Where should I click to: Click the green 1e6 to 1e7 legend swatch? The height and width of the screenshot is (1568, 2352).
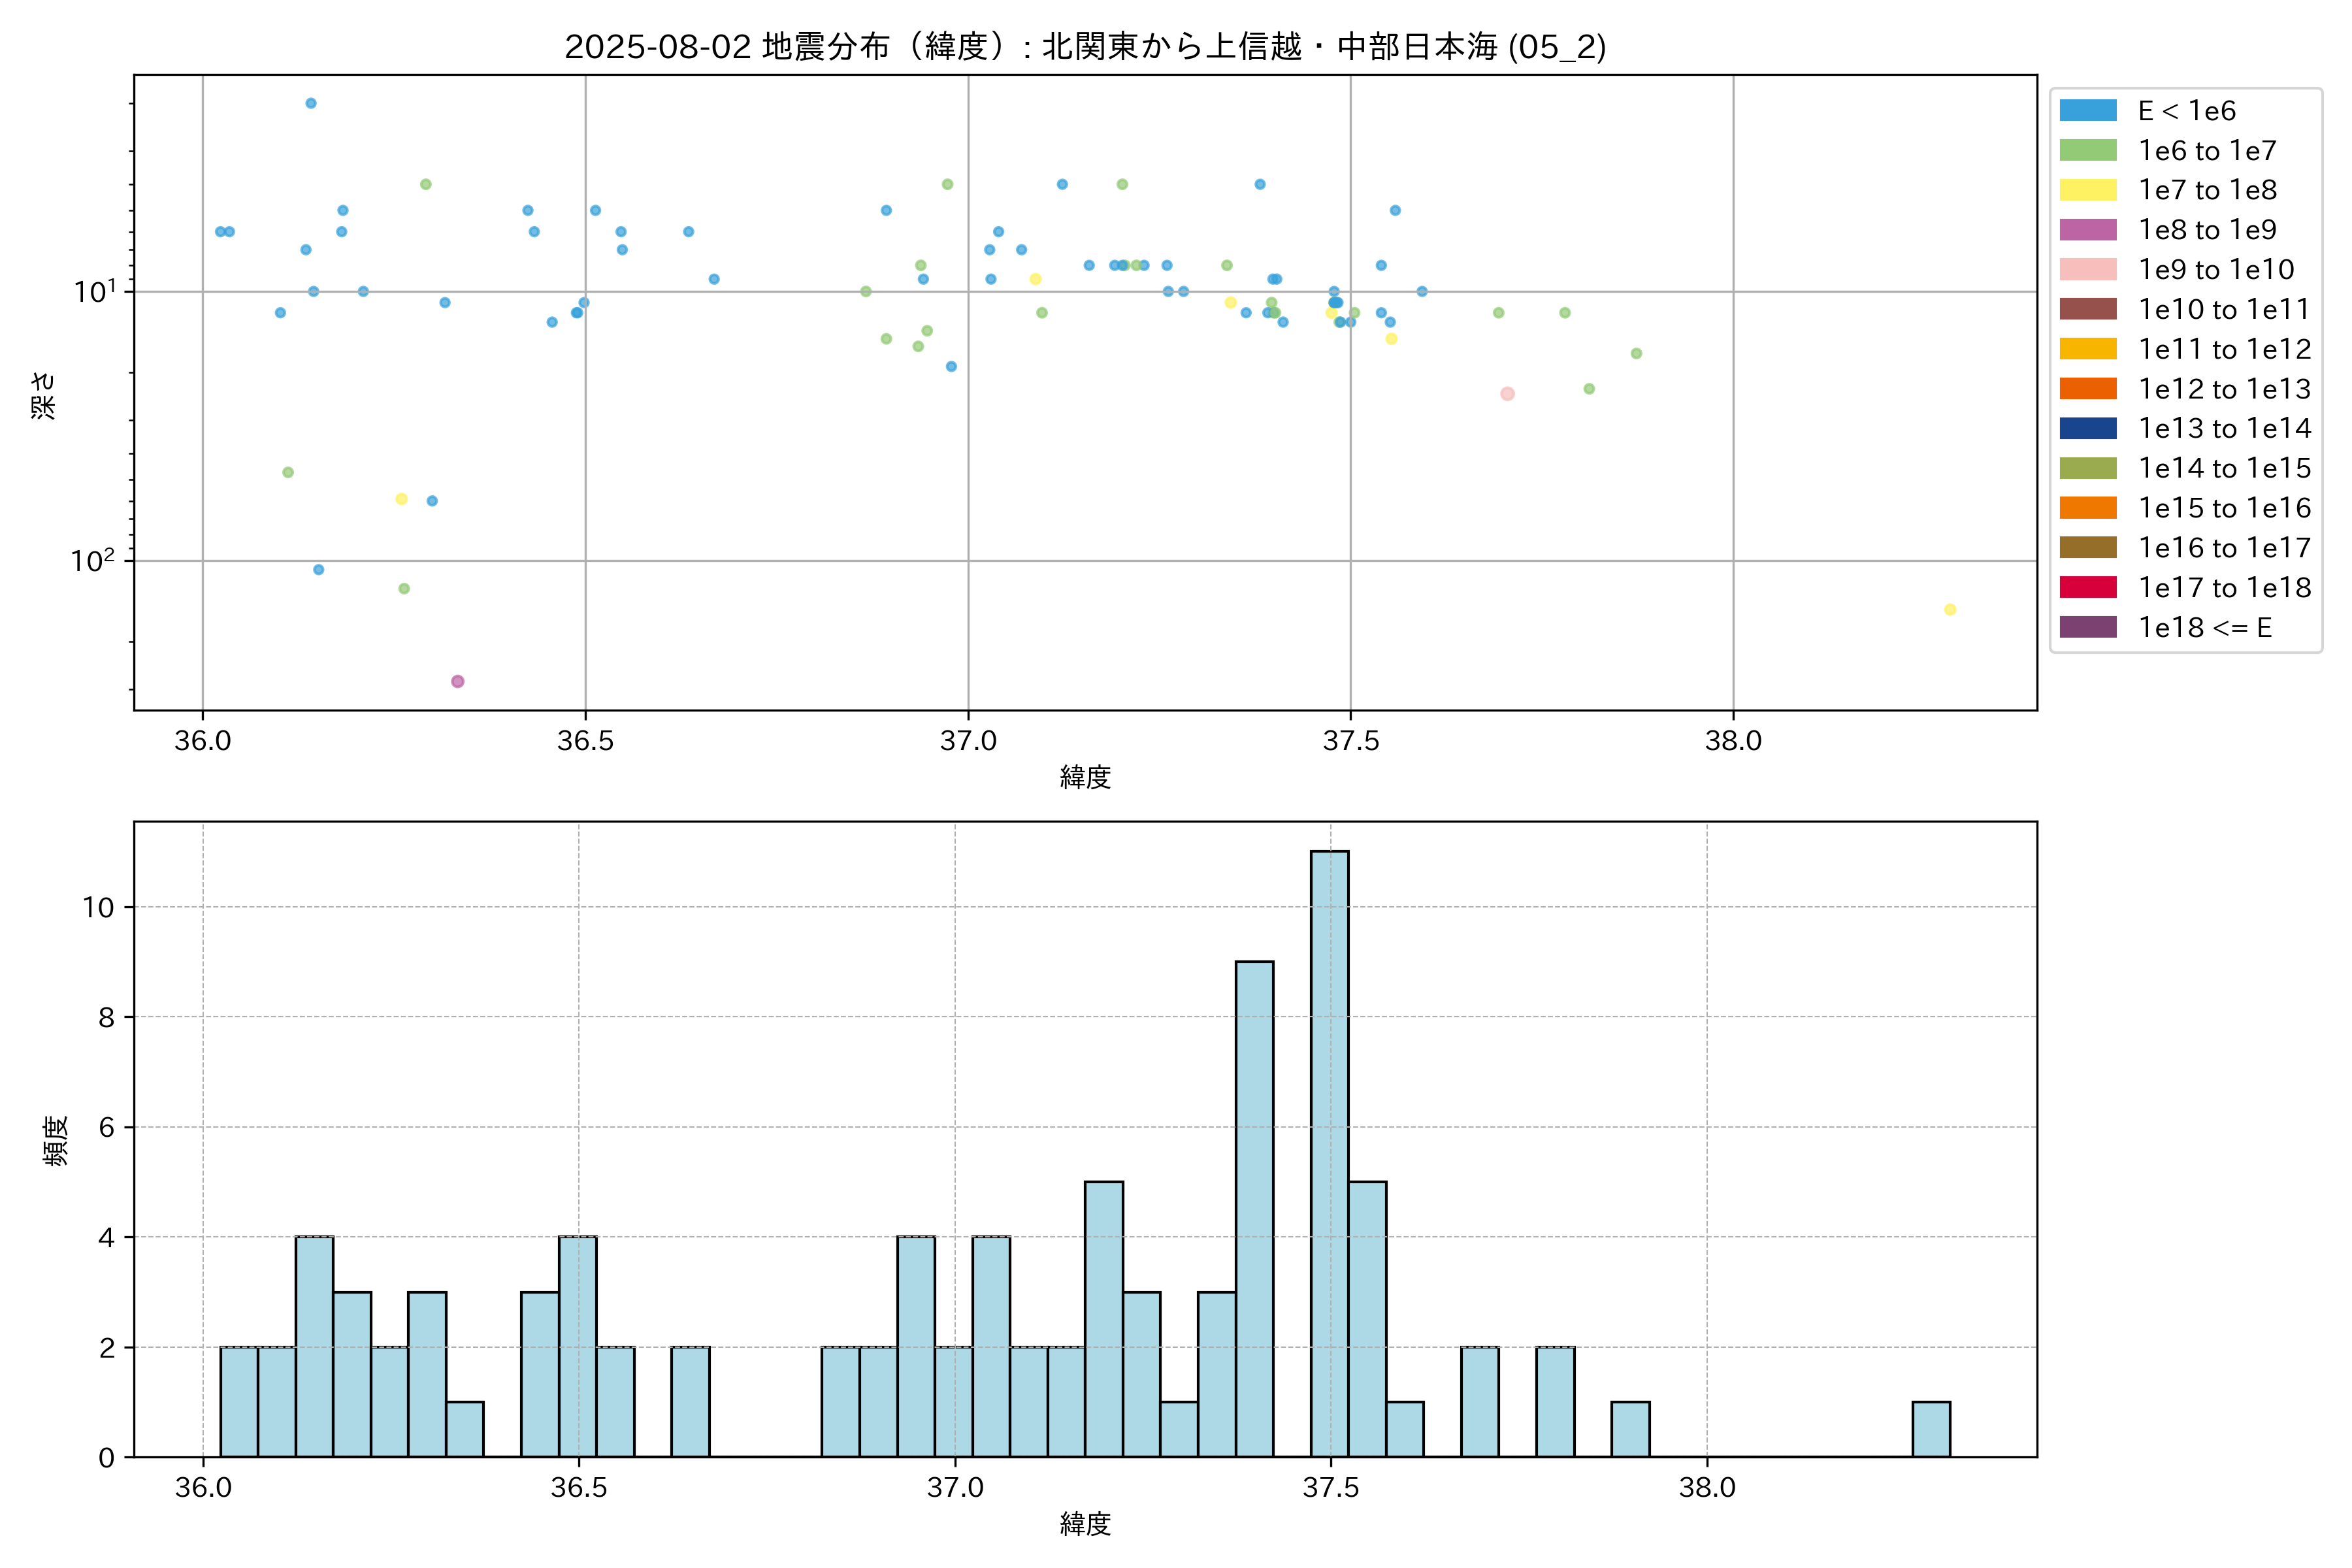click(x=2087, y=151)
